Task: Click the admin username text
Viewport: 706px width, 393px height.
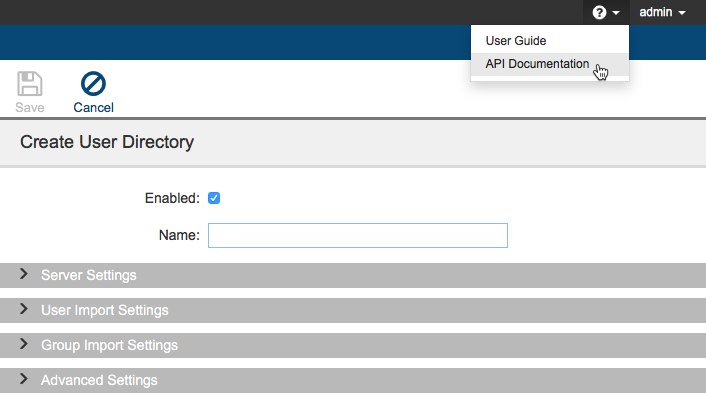Action: (656, 12)
